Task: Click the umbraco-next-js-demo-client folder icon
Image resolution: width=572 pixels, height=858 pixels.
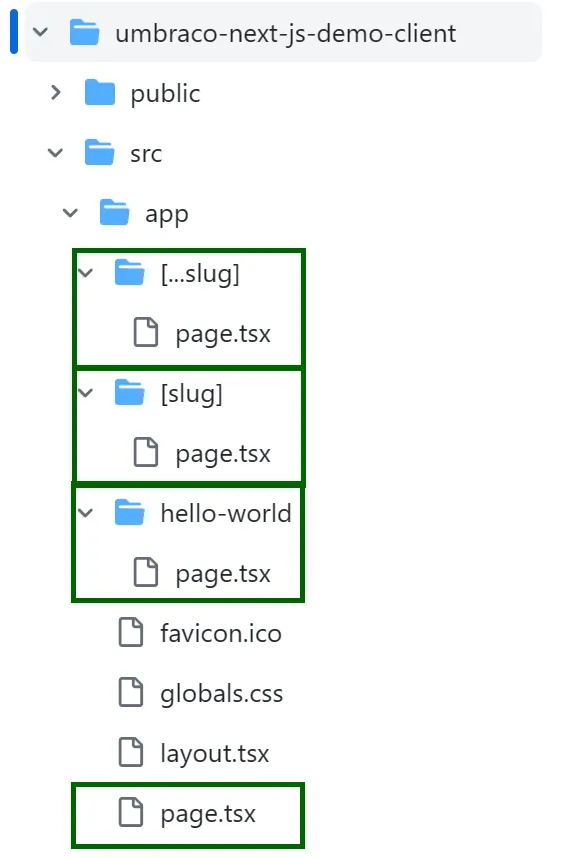Action: [x=84, y=32]
